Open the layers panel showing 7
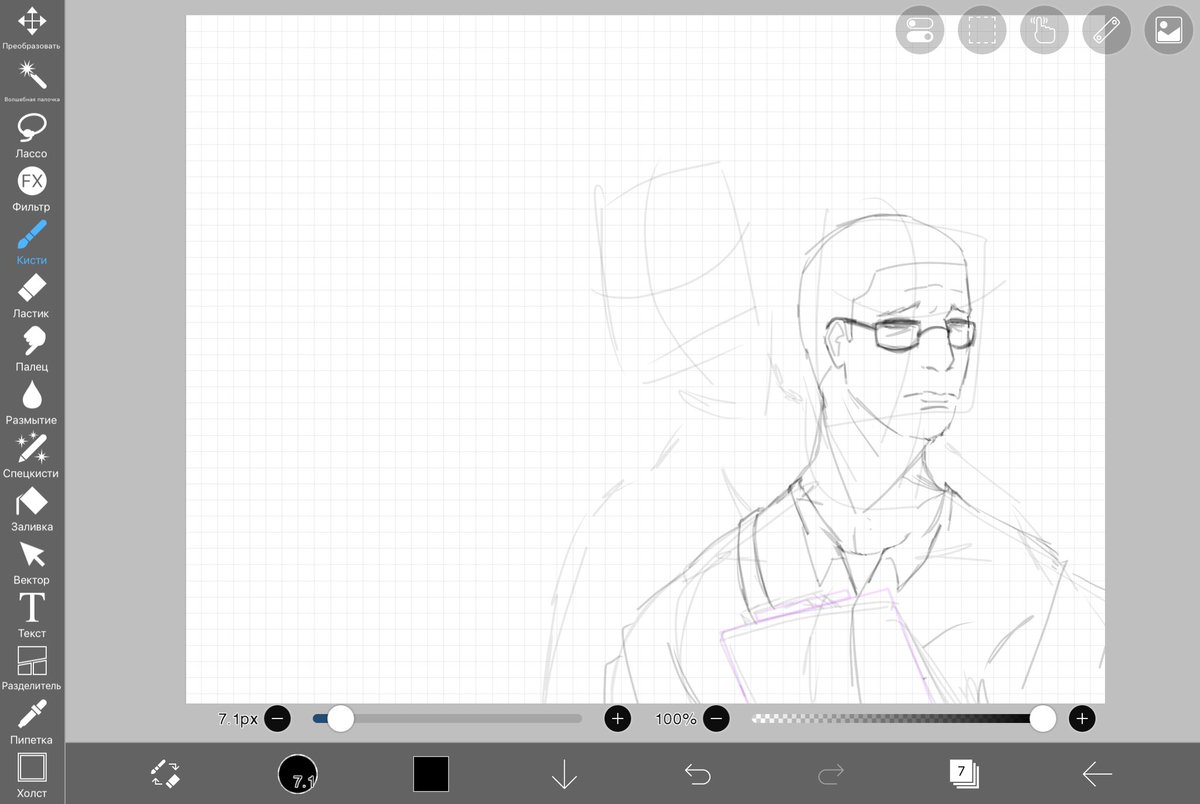This screenshot has width=1200, height=804. tap(964, 772)
